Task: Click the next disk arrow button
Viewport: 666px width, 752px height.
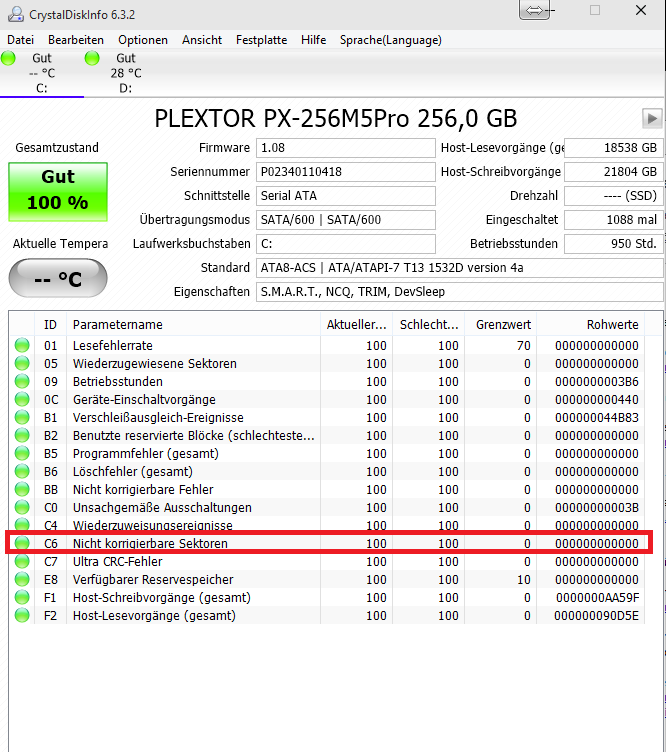Action: 652,118
